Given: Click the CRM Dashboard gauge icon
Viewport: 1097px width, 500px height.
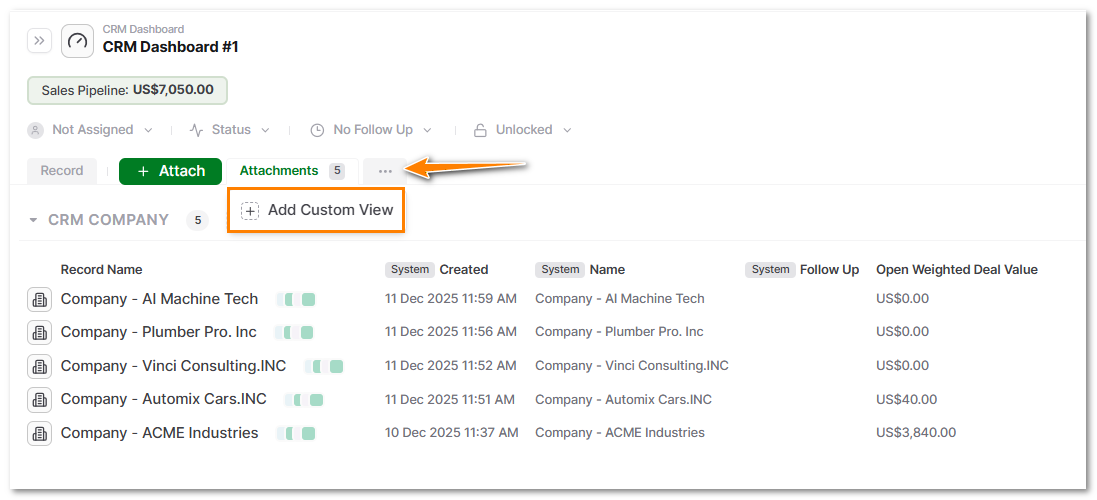Looking at the screenshot, I should point(77,41).
